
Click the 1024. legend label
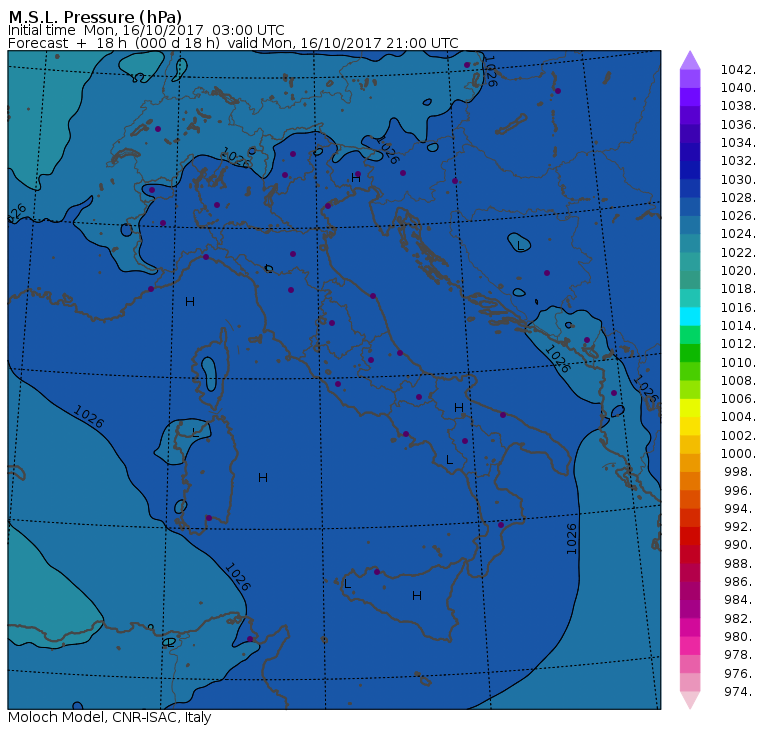738,234
